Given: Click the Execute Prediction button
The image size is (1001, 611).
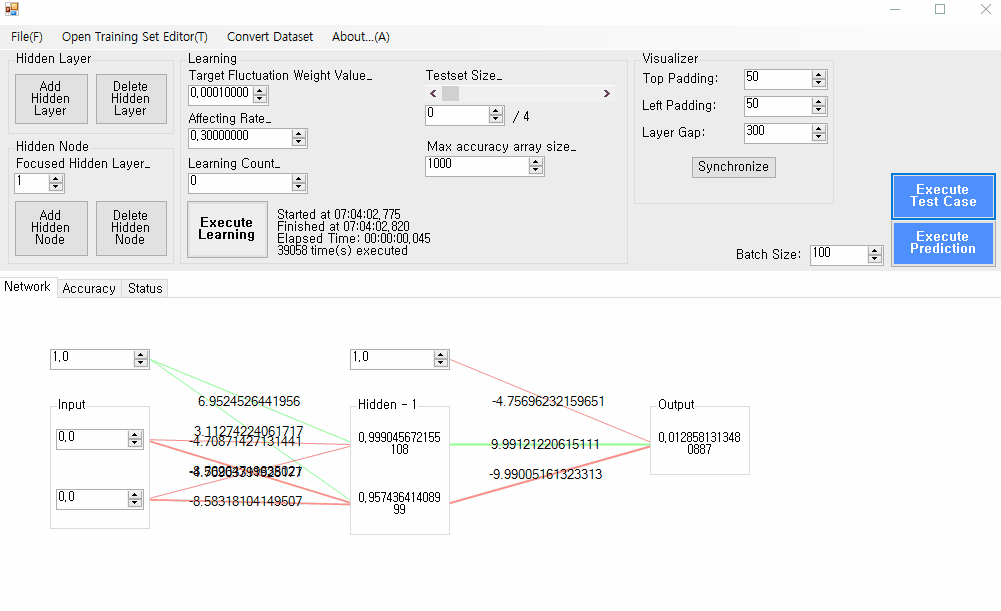Looking at the screenshot, I should pos(942,243).
